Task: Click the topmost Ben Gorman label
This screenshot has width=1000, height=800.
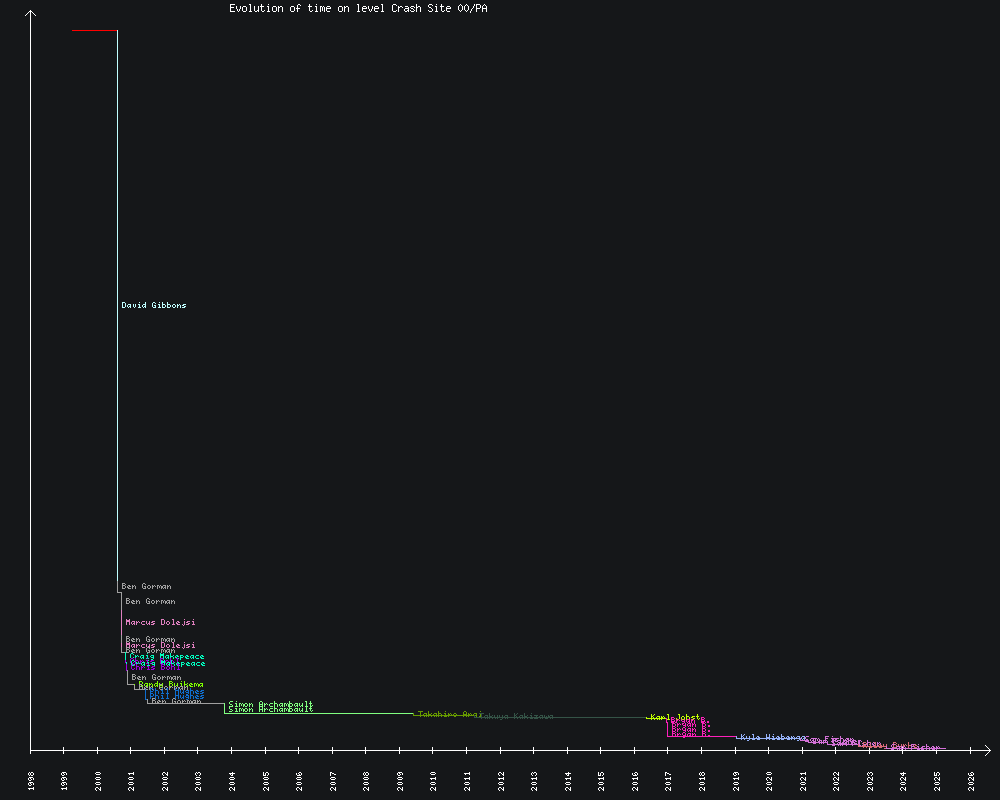Action: pyautogui.click(x=146, y=586)
